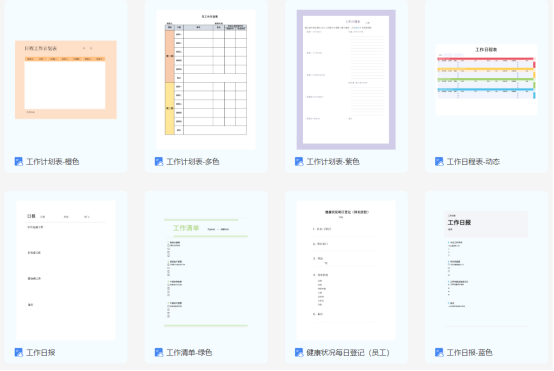The image size is (554, 371).
Task: Open the orange 工作计划表 template thumbnail
Action: click(x=66, y=80)
